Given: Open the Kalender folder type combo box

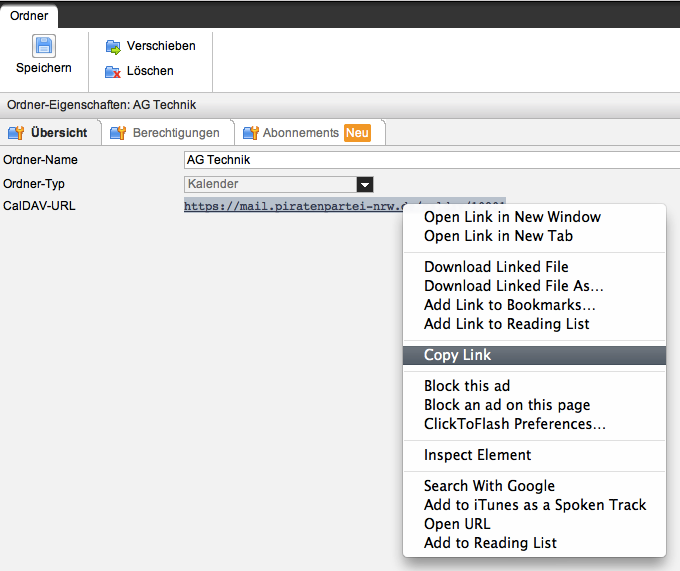Looking at the screenshot, I should (270, 184).
